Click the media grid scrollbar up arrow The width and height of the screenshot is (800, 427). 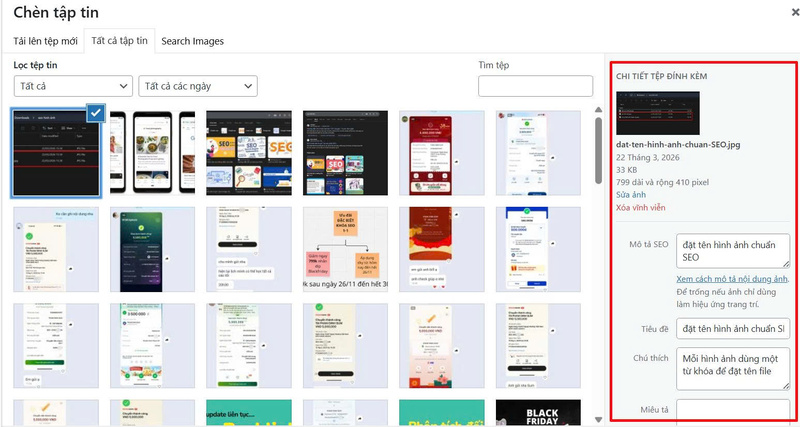click(598, 110)
